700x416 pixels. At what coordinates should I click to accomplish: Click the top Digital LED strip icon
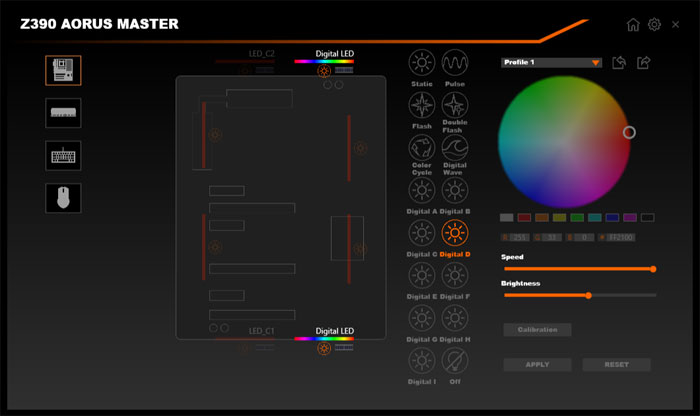click(344, 70)
